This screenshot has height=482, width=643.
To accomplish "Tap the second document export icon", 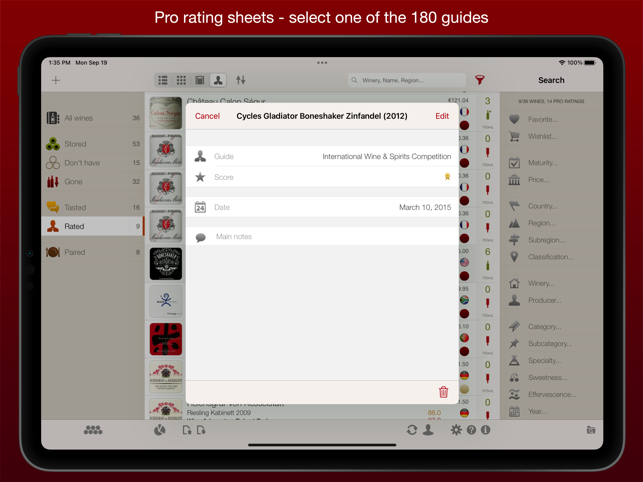I will [201, 430].
